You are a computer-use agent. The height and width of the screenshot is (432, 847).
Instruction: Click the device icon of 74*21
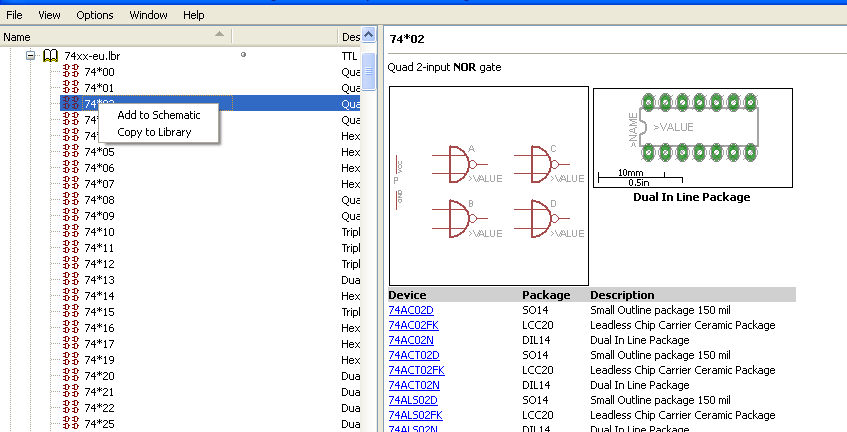(x=71, y=391)
